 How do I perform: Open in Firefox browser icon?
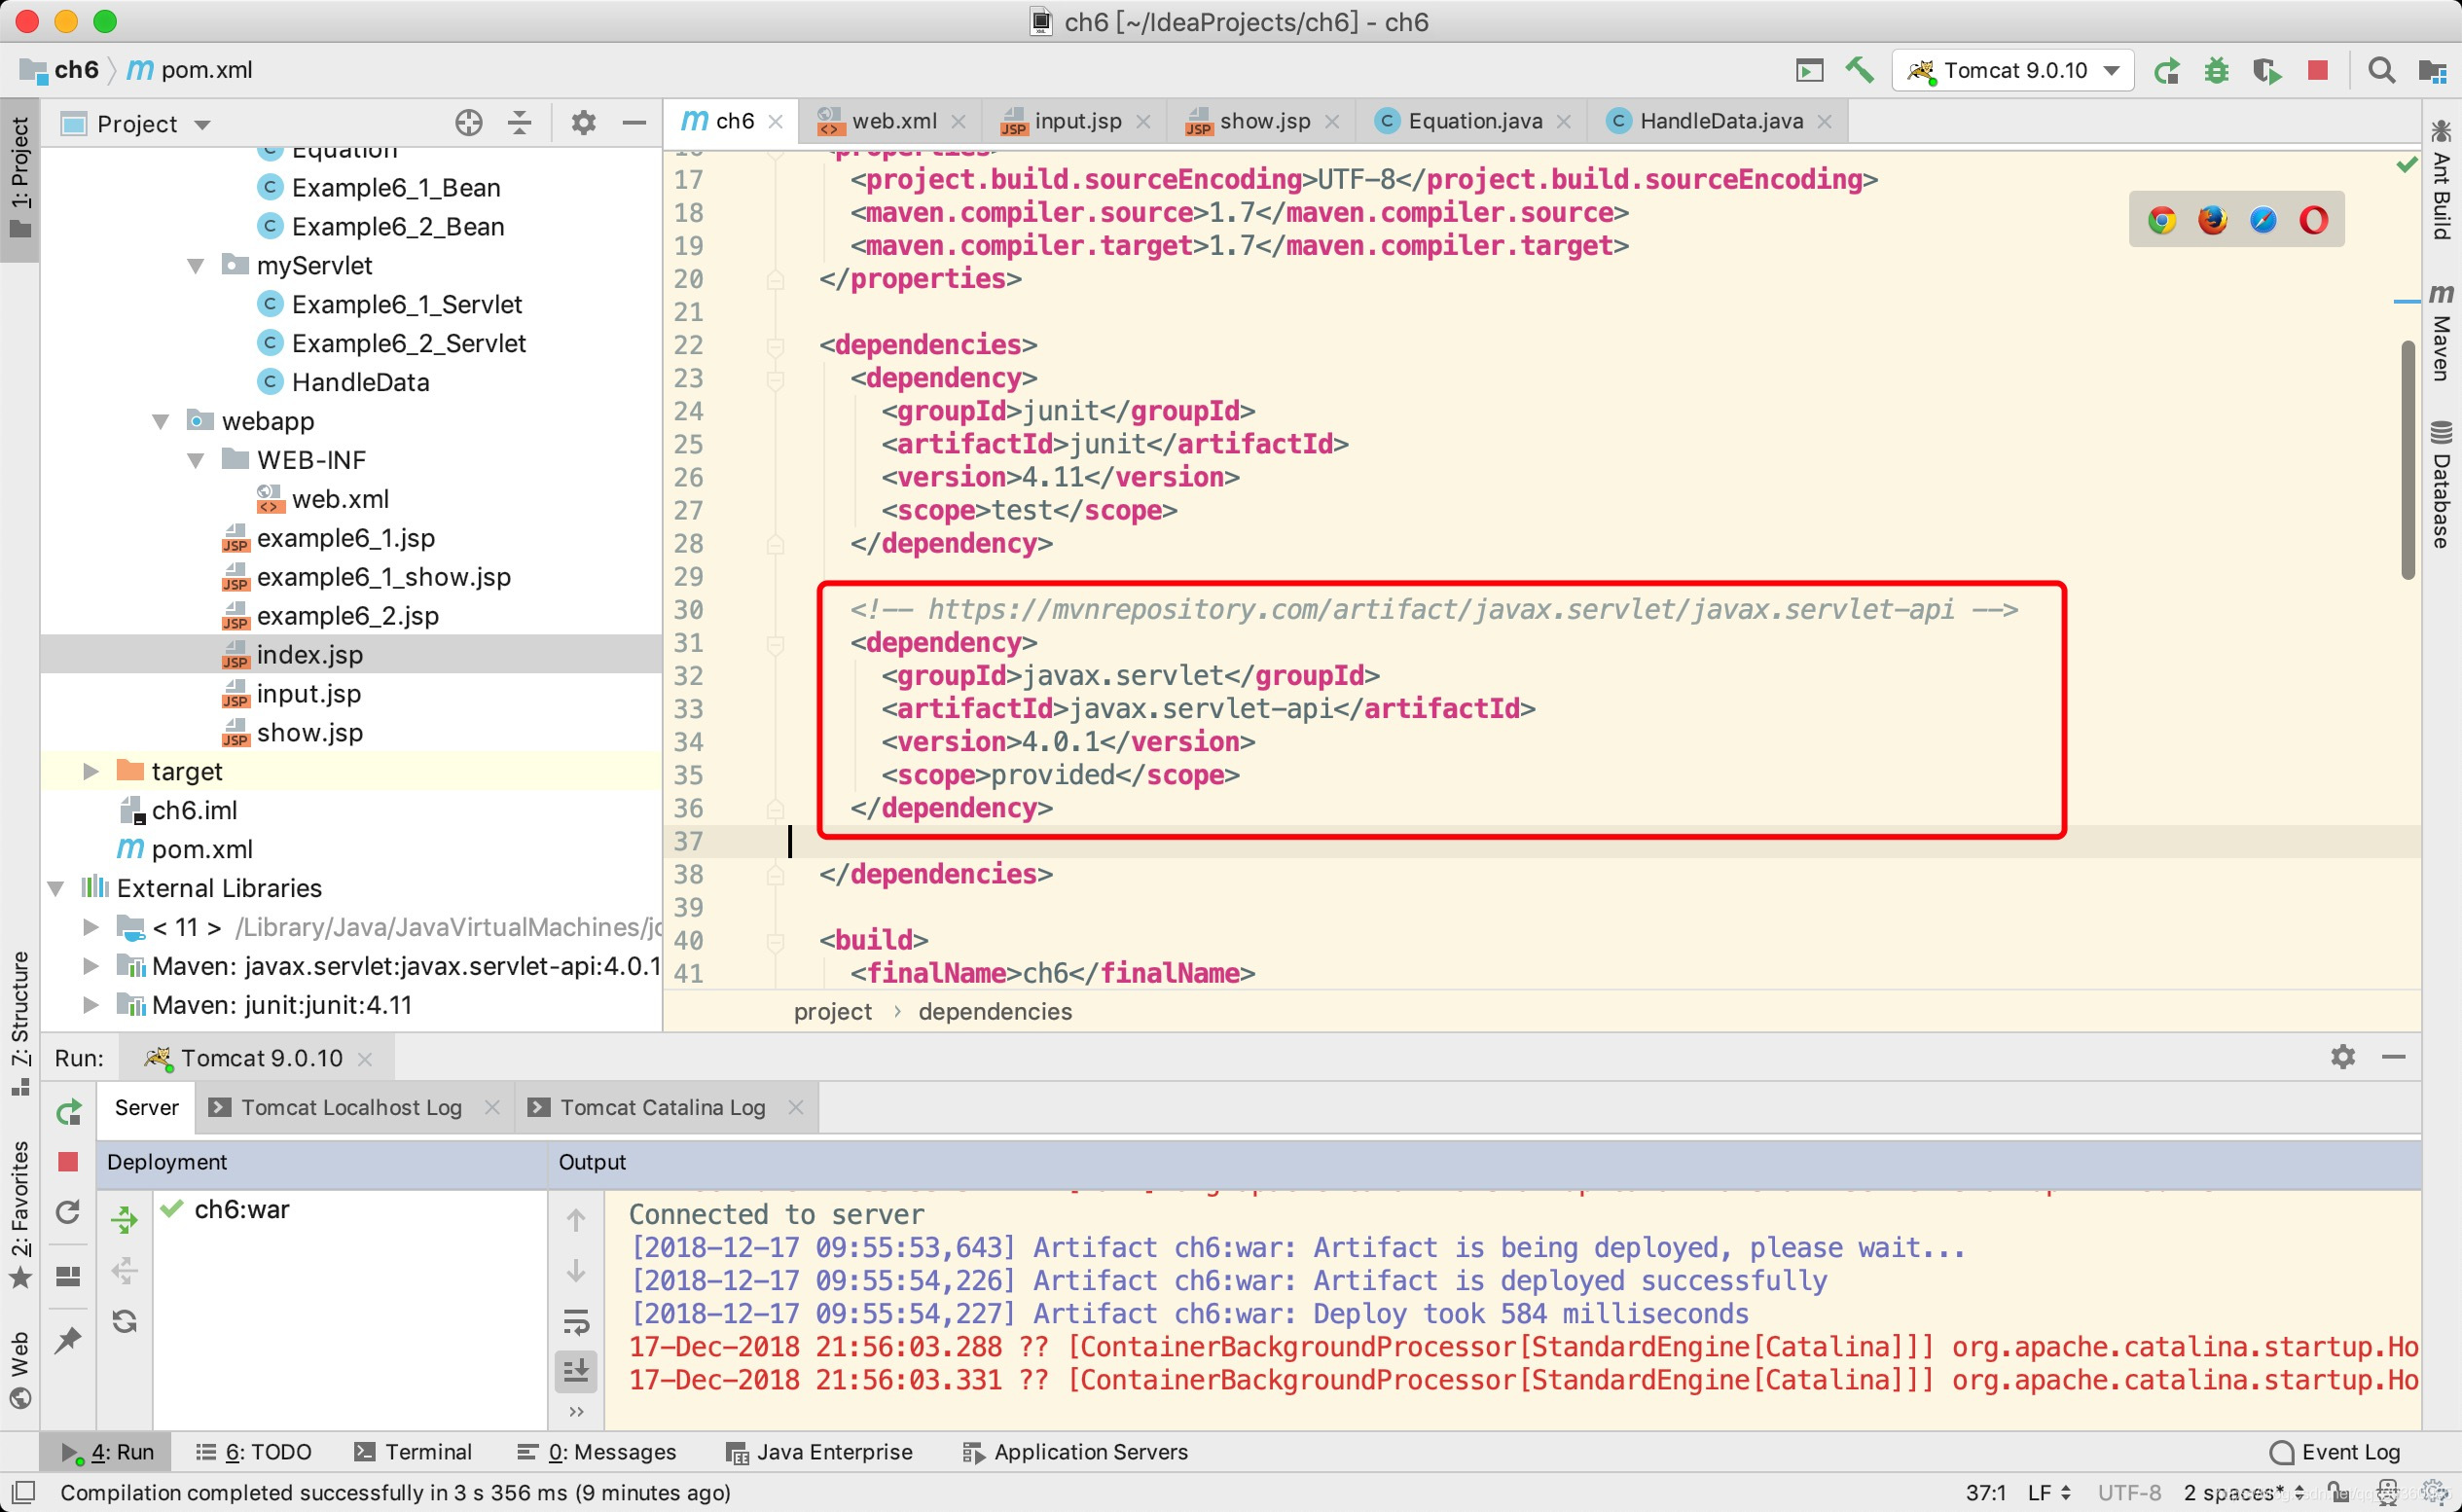[2212, 220]
